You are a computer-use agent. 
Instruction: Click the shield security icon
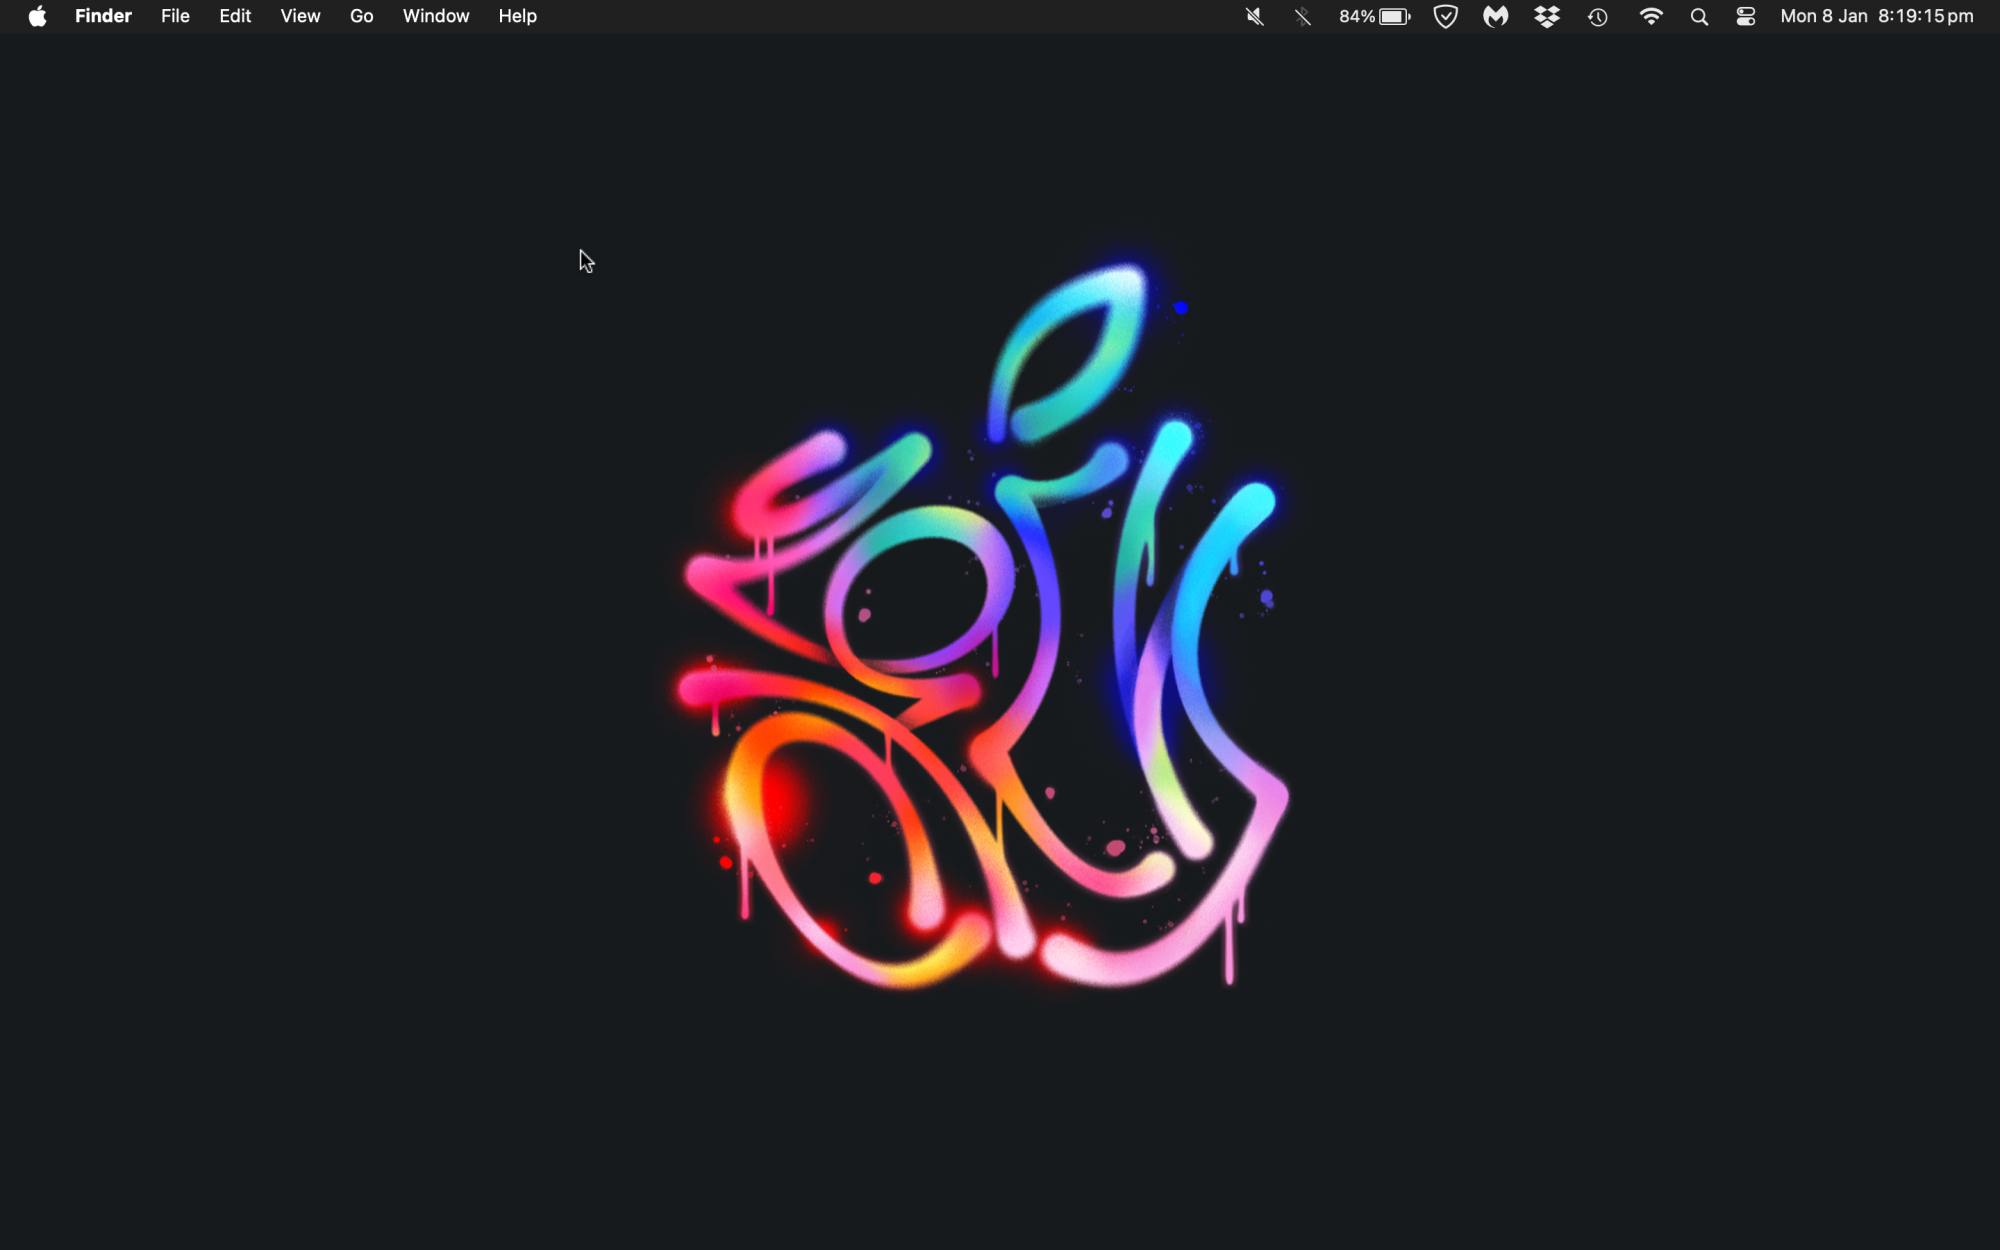(x=1445, y=16)
